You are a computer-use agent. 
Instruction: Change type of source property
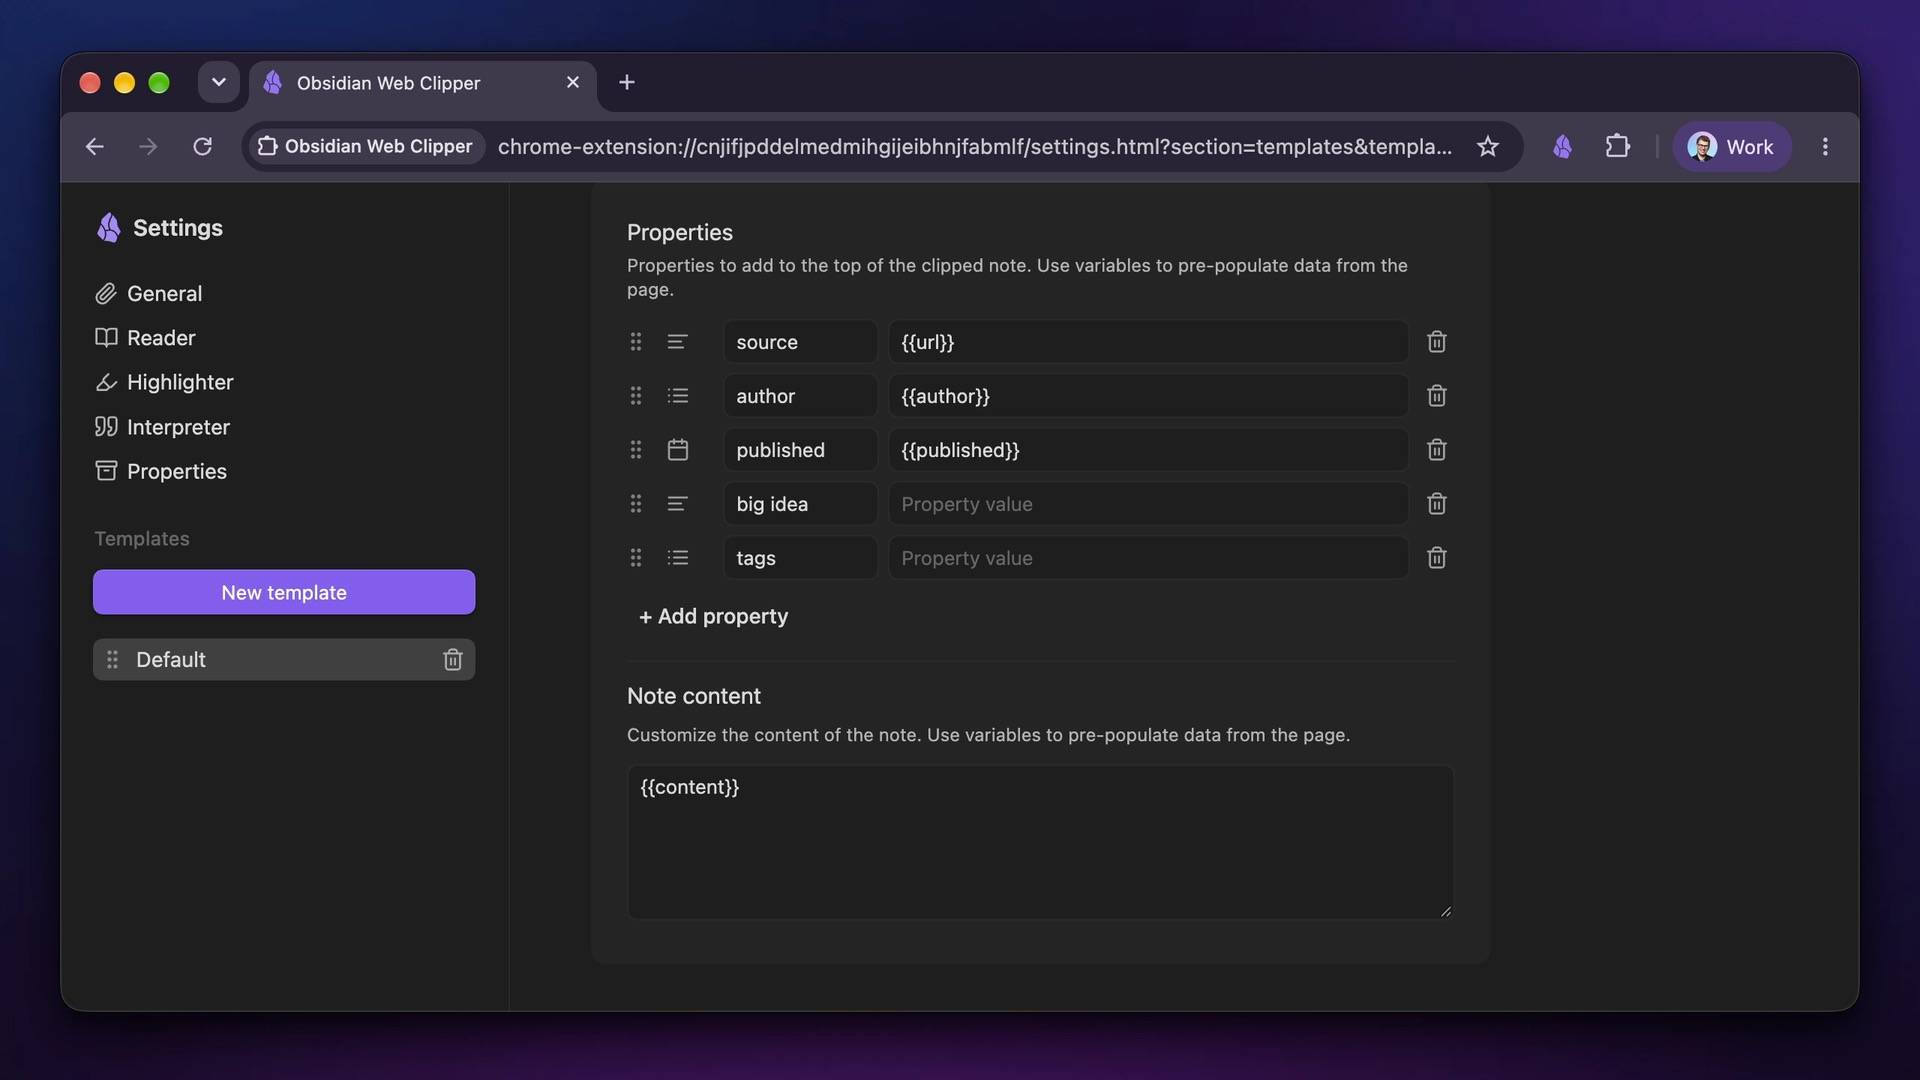pos(677,342)
